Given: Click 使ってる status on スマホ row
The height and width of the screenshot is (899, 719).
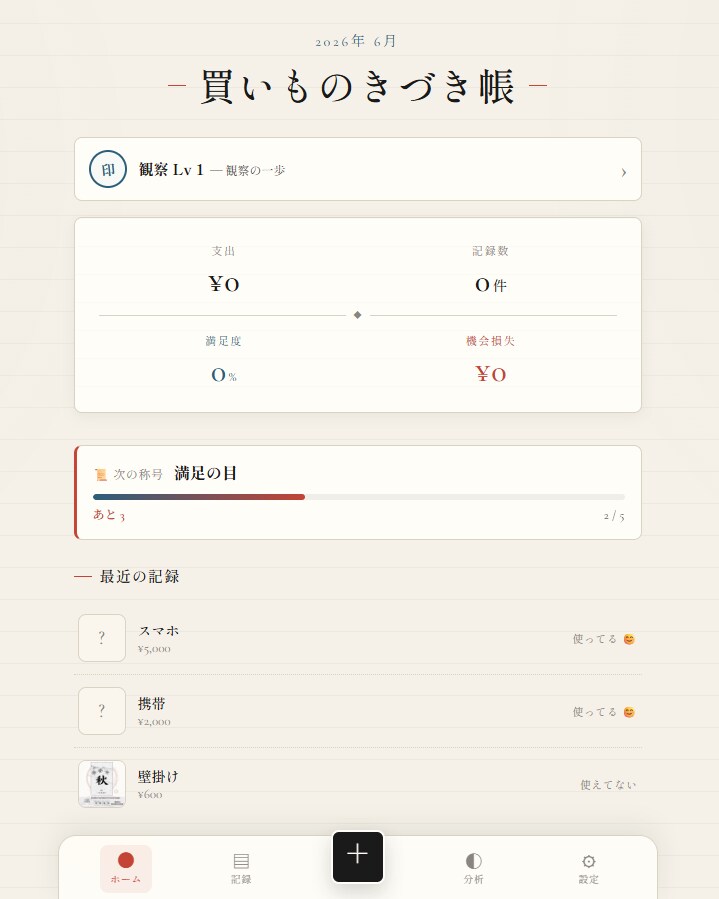Looking at the screenshot, I should pos(595,639).
